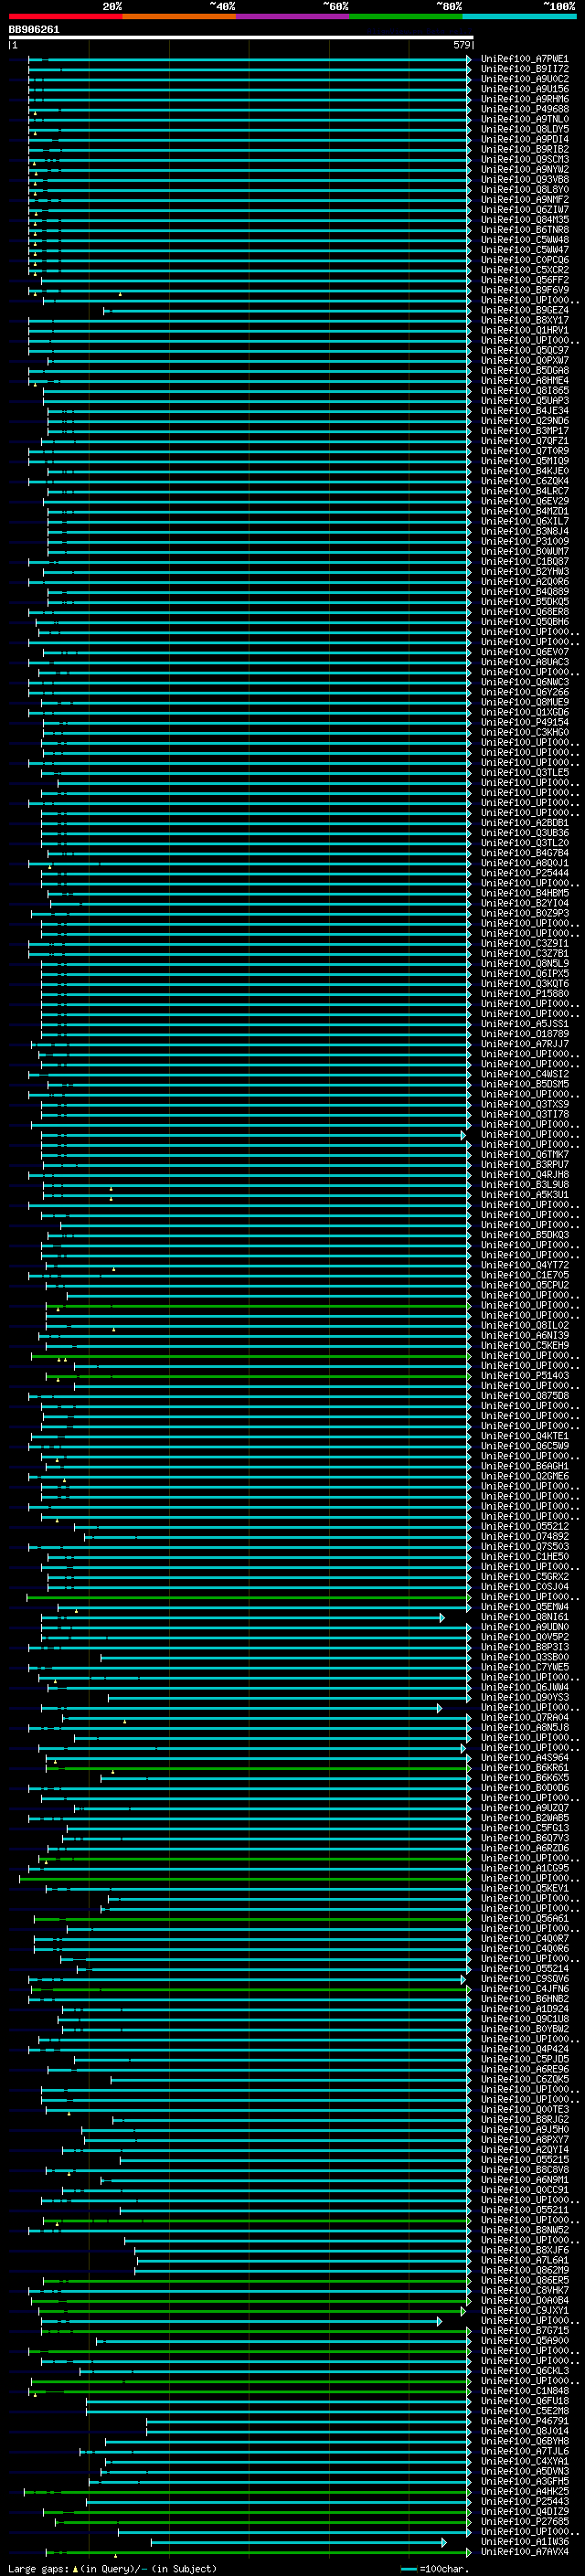Select hit label UniRef100_A6NI39
This screenshot has height=2576, width=585.
[524, 1335]
